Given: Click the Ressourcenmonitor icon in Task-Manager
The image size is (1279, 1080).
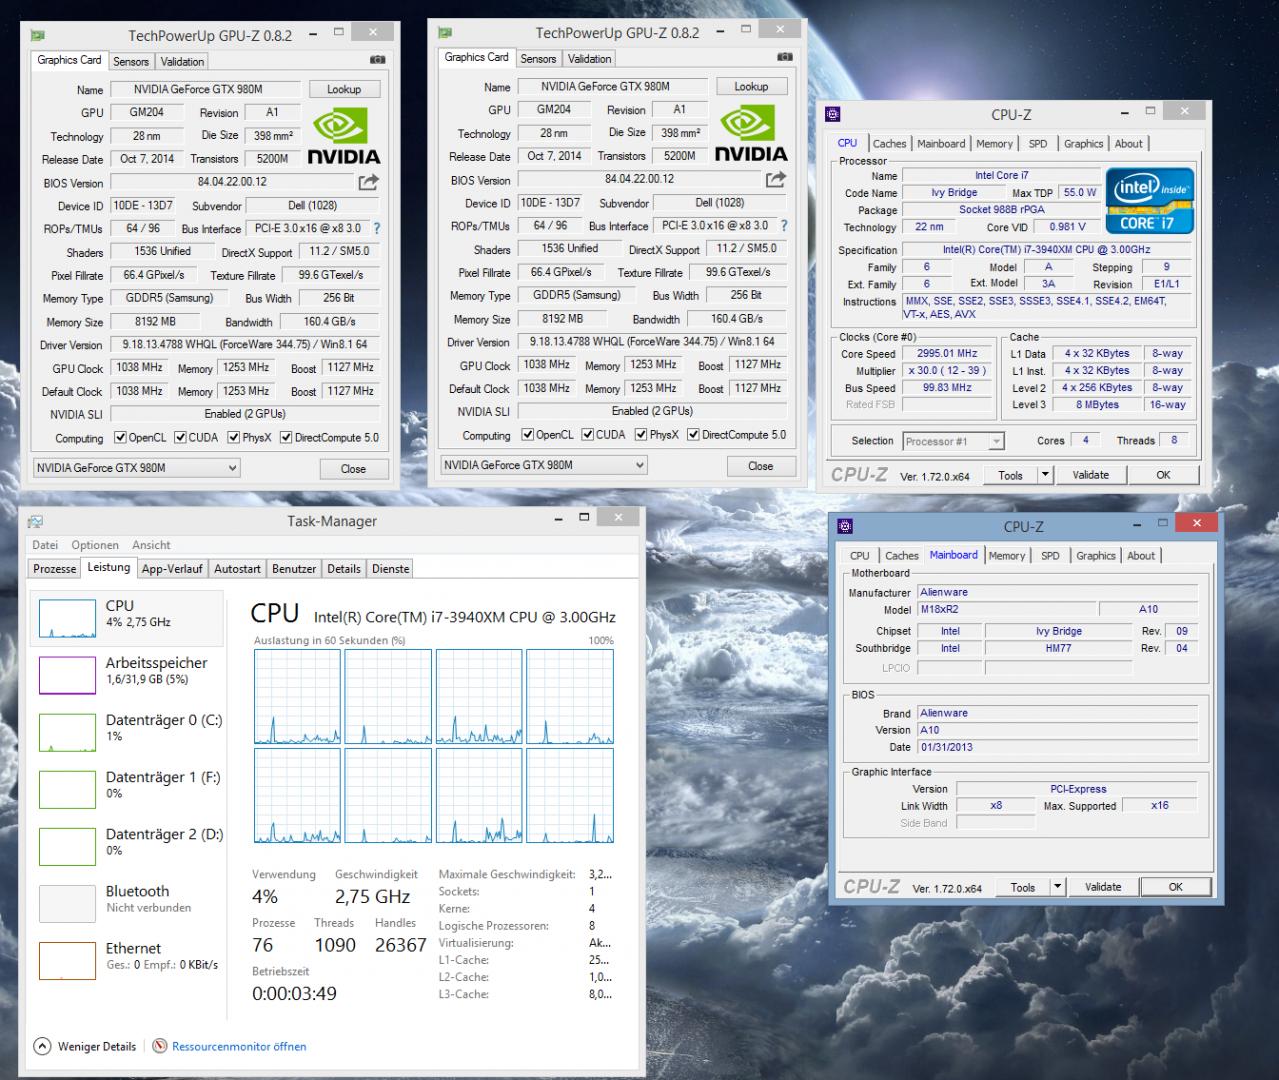Looking at the screenshot, I should pos(160,1046).
